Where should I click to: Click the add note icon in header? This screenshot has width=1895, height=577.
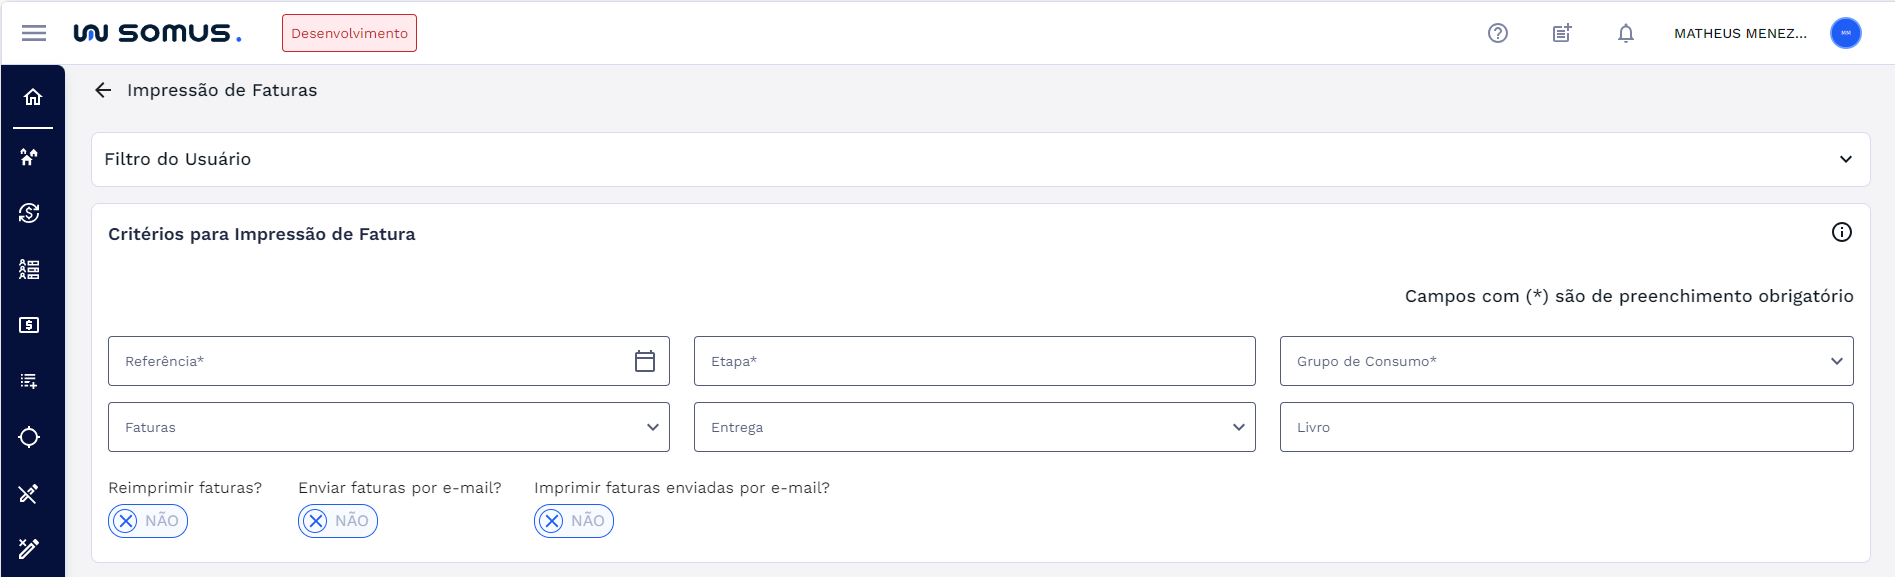tap(1561, 33)
